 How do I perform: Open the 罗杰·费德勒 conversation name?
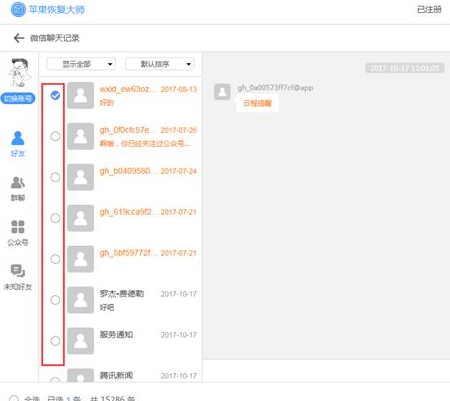tap(122, 294)
